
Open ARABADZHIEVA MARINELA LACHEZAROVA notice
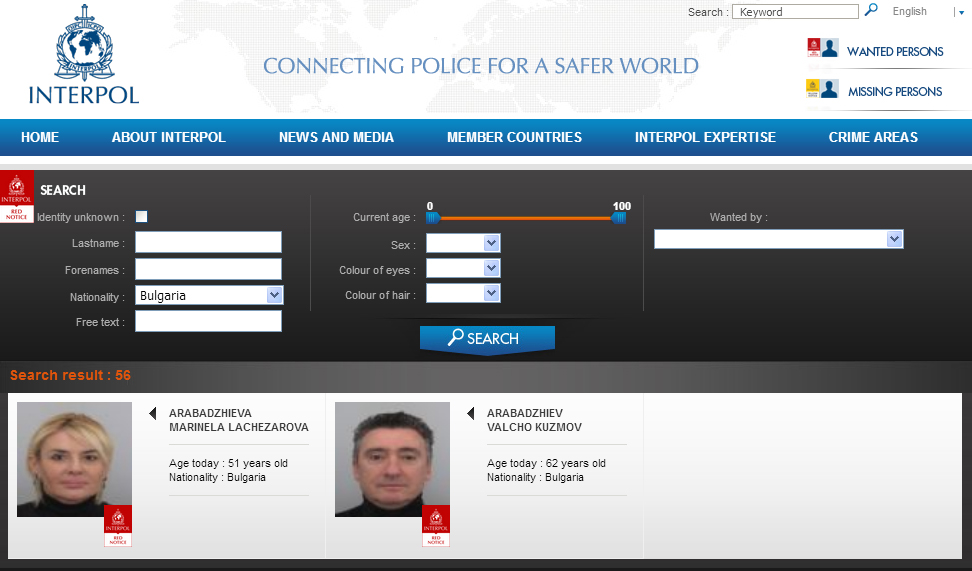239,420
